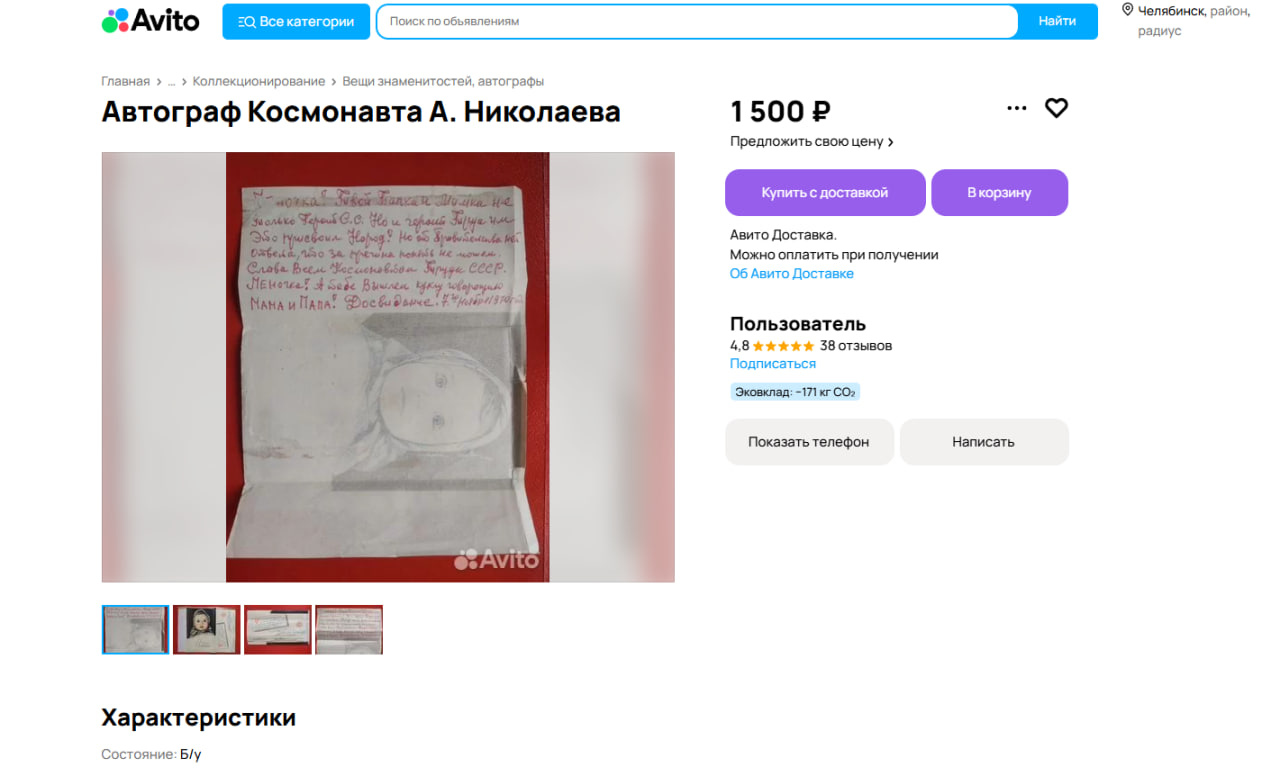Click Подписаться link under seller
Image resolution: width=1280 pixels, height=776 pixels.
(773, 364)
